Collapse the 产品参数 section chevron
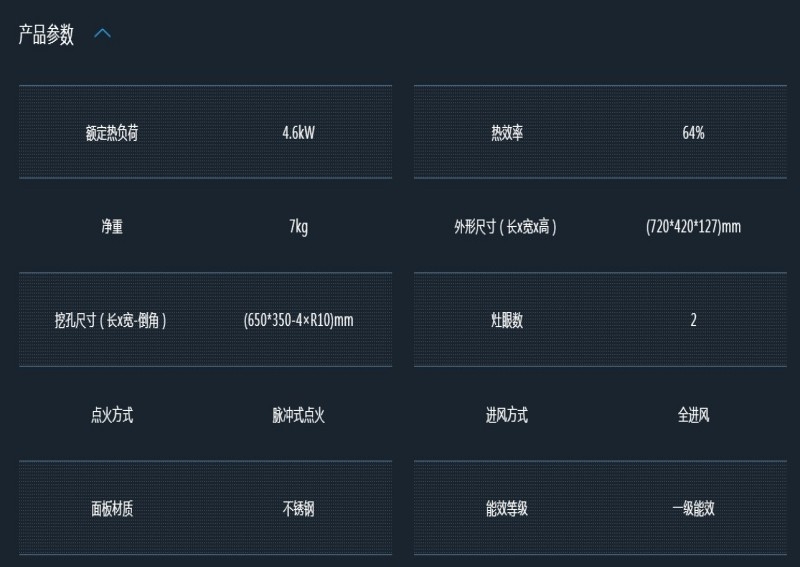This screenshot has width=800, height=567. [x=103, y=34]
